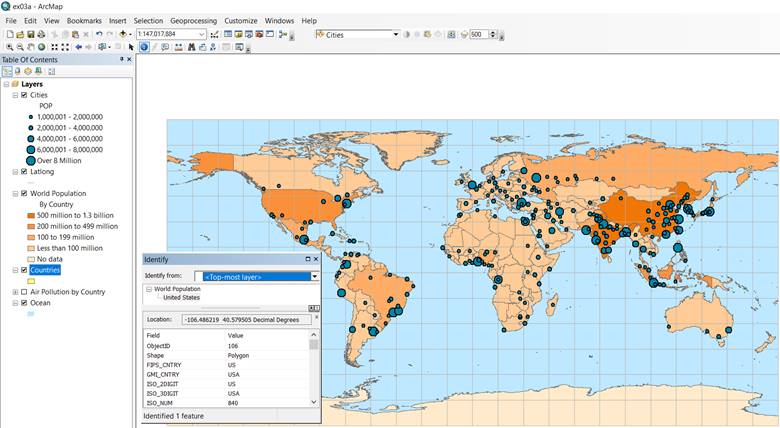Select United States in Identify results

click(x=181, y=297)
